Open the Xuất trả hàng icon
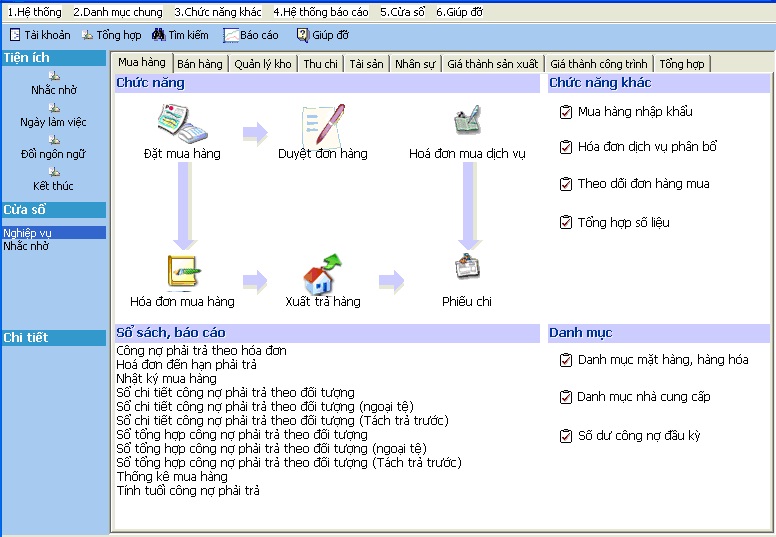The height and width of the screenshot is (537, 776). tap(322, 273)
